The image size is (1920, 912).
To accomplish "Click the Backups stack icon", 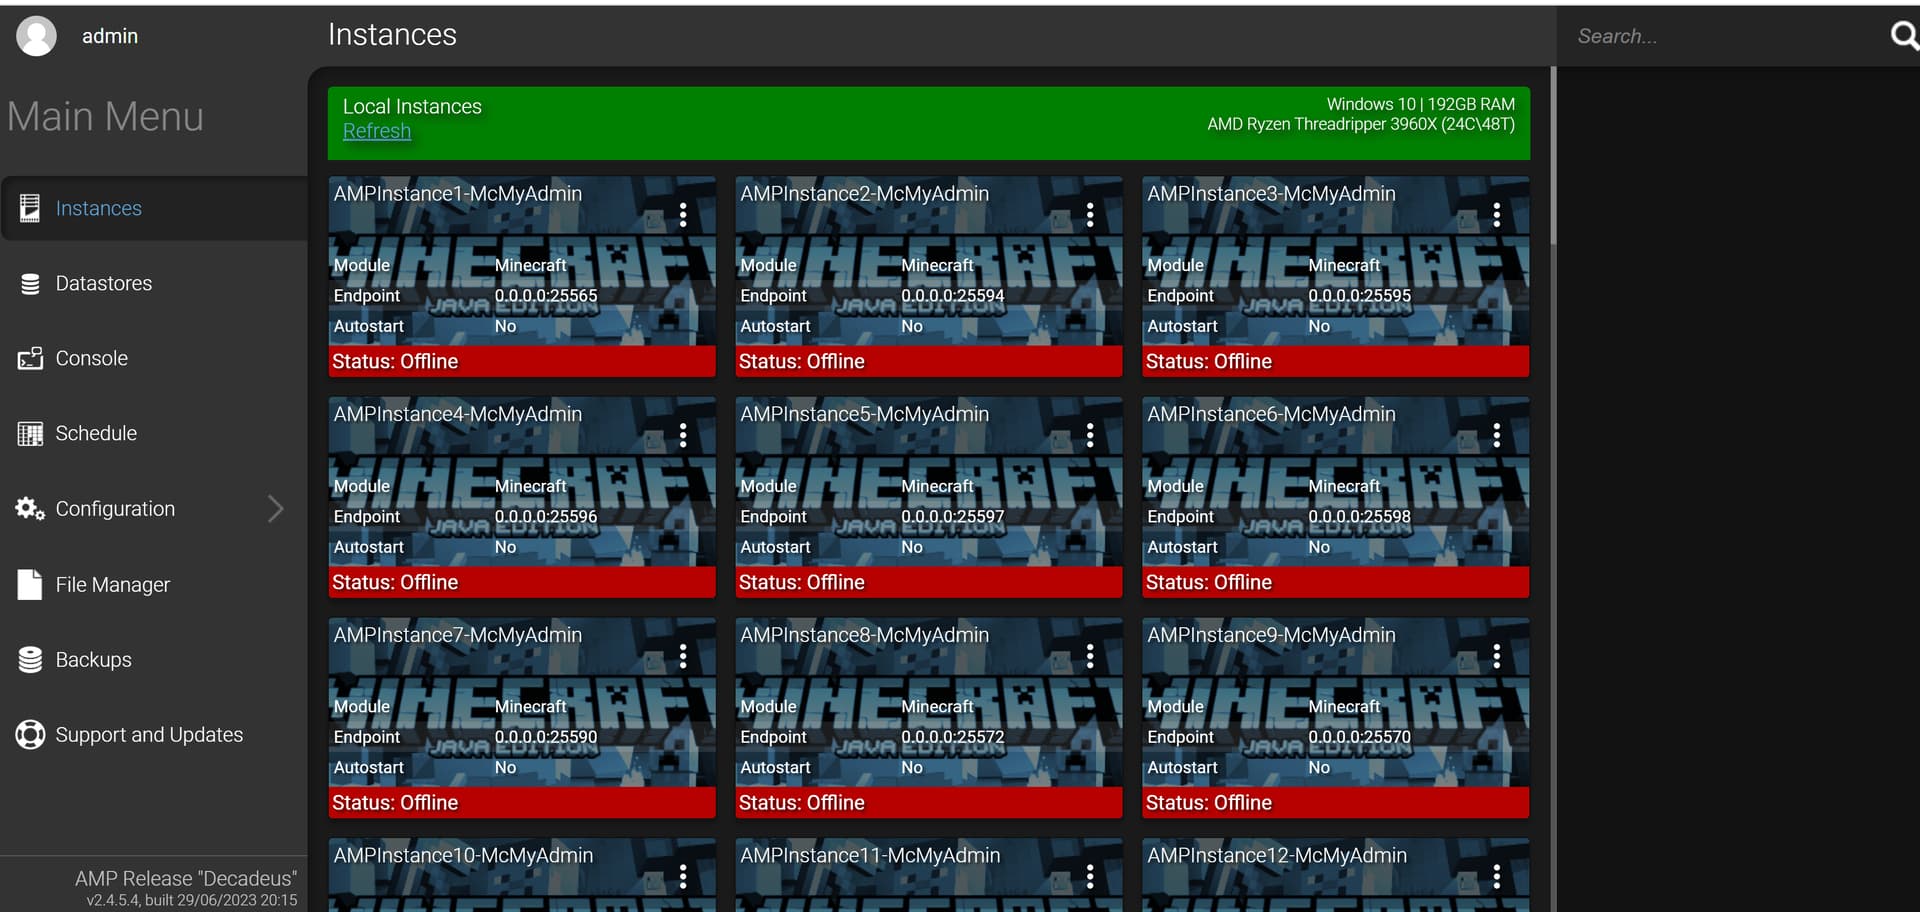I will (30, 660).
